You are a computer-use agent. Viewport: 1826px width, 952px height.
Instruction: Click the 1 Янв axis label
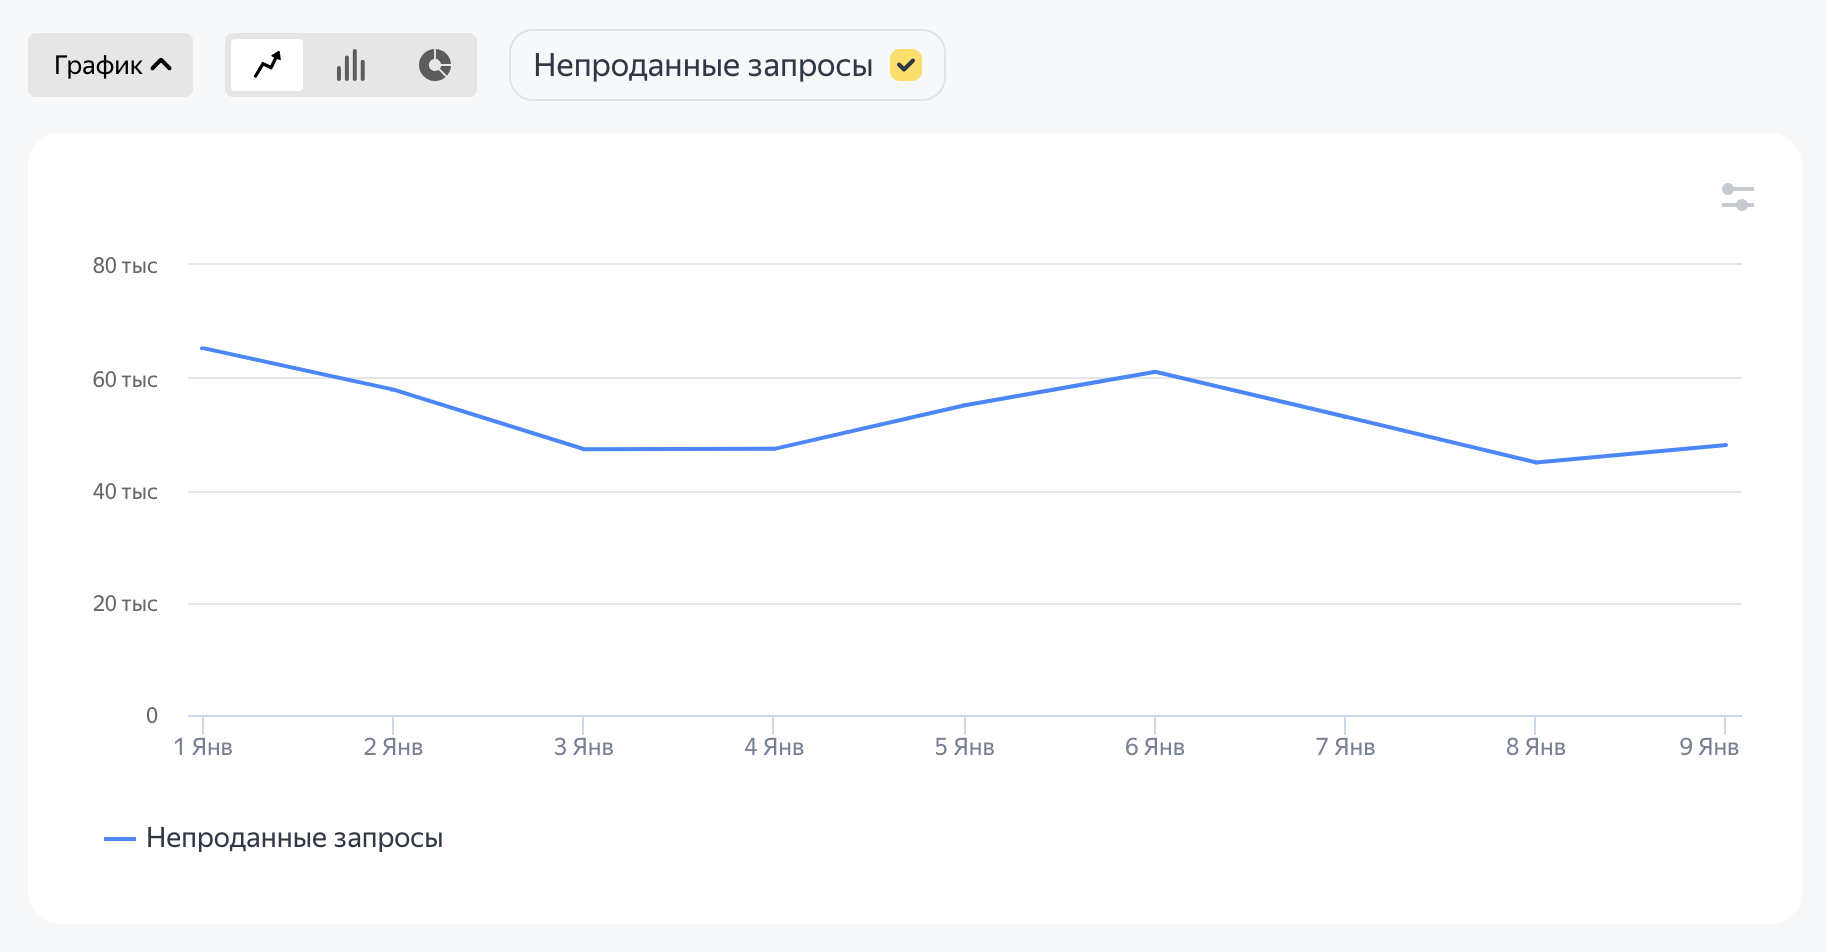pyautogui.click(x=203, y=747)
